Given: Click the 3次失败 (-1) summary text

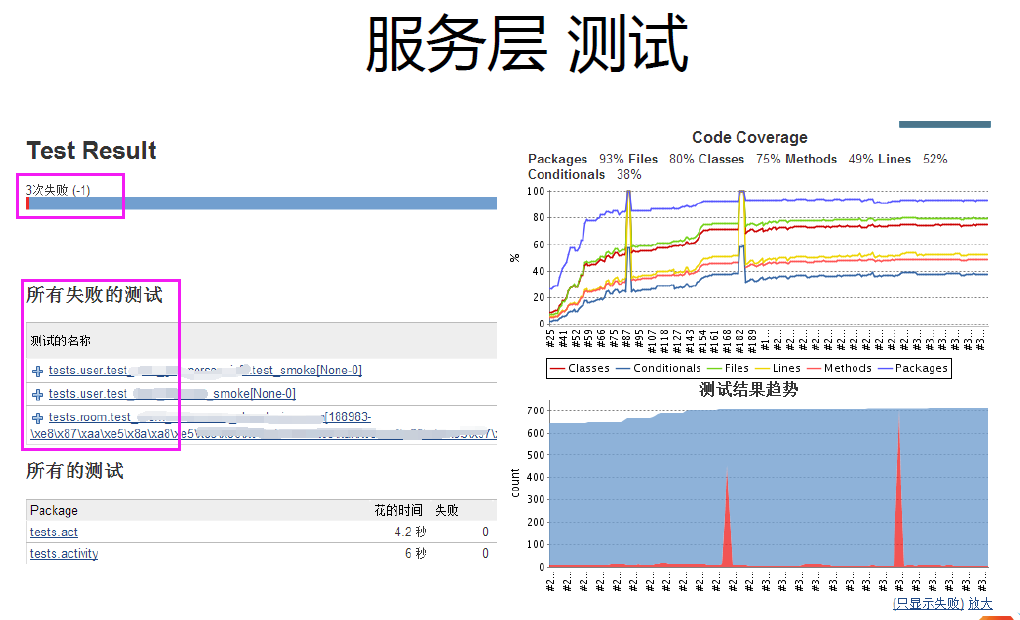Looking at the screenshot, I should tap(58, 190).
